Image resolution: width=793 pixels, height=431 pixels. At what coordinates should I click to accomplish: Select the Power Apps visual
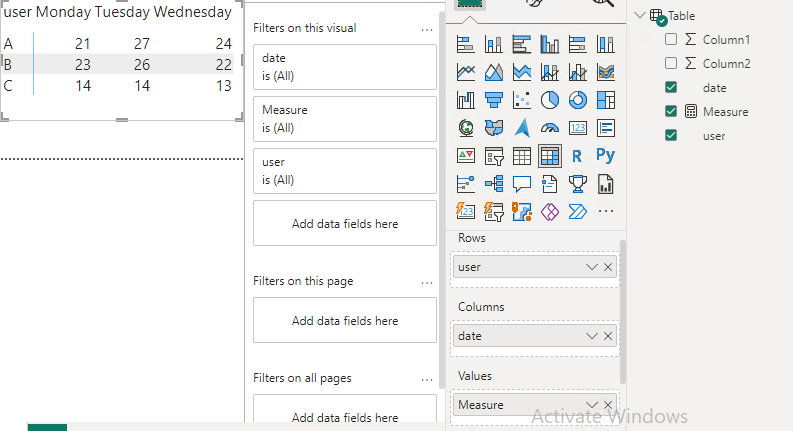pos(550,211)
